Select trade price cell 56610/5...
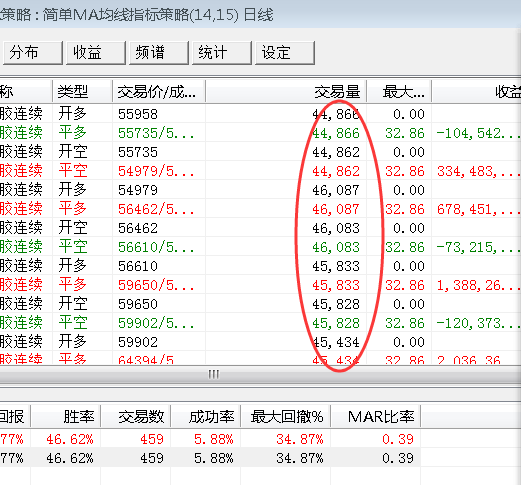 click(x=156, y=247)
